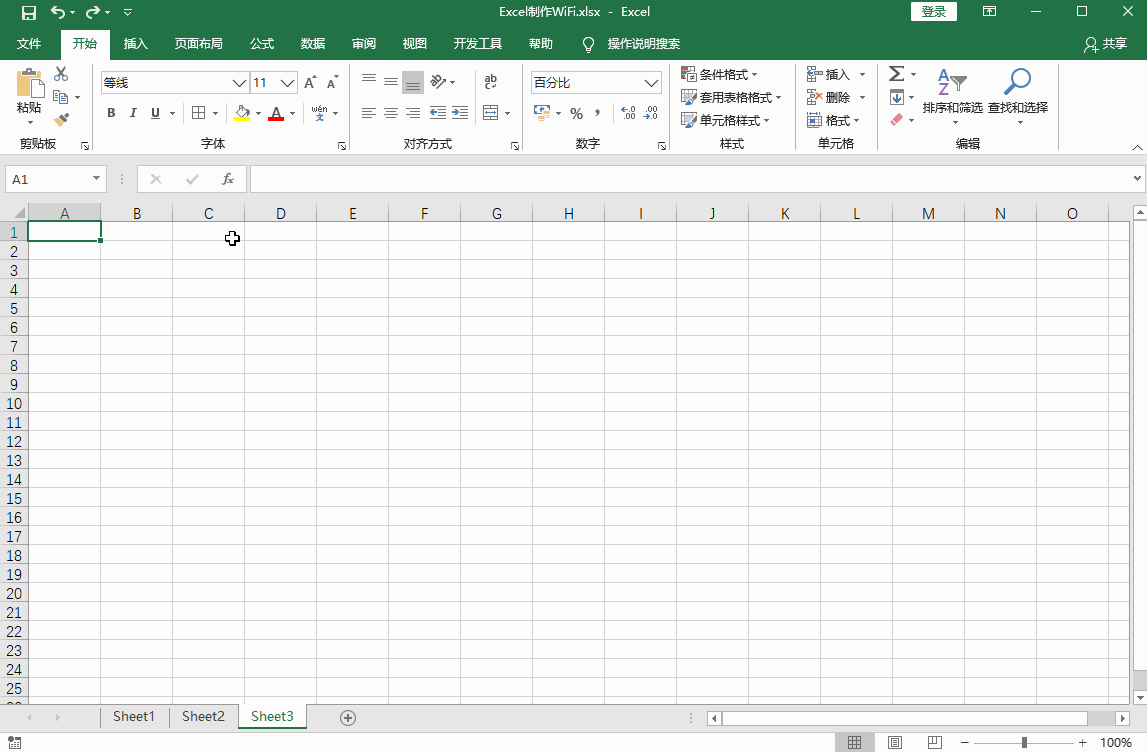Align text to the left
This screenshot has width=1147, height=752.
[x=369, y=113]
